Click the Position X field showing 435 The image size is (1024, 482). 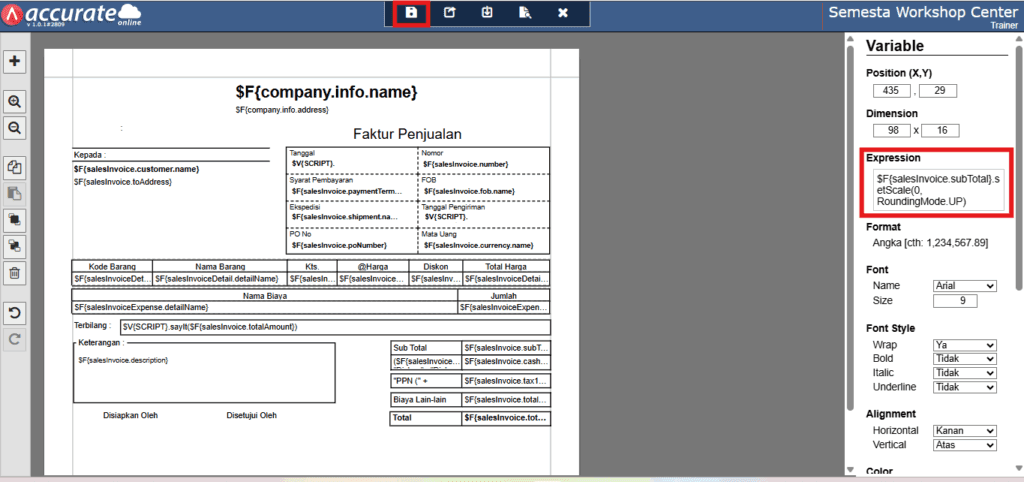[891, 91]
